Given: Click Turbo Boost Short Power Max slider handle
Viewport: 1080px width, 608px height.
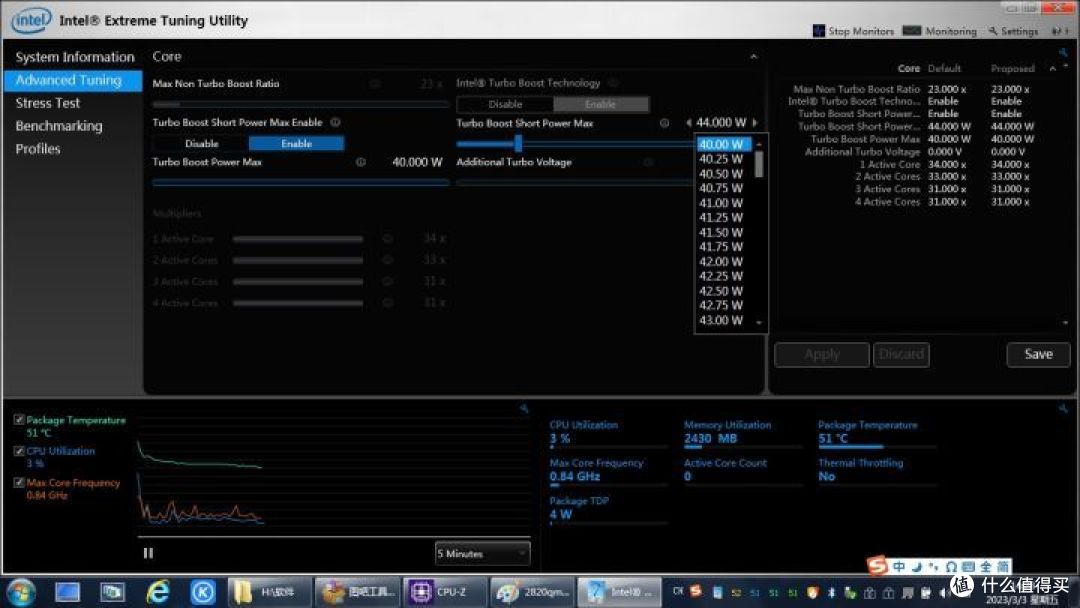Looking at the screenshot, I should (518, 143).
